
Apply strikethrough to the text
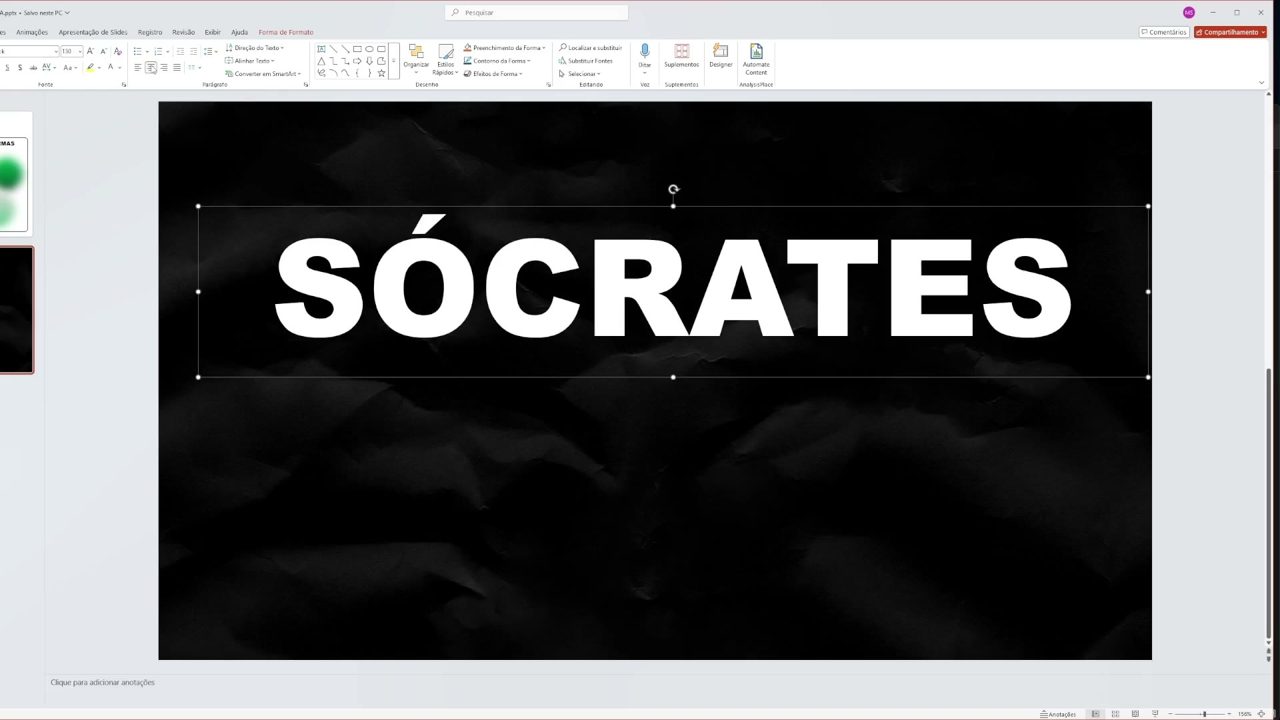33,68
